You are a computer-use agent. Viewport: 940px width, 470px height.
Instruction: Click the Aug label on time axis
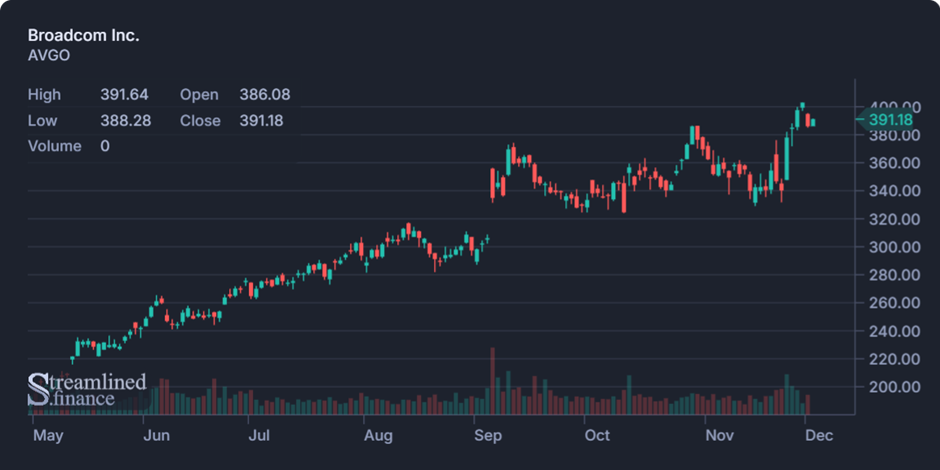tap(378, 436)
